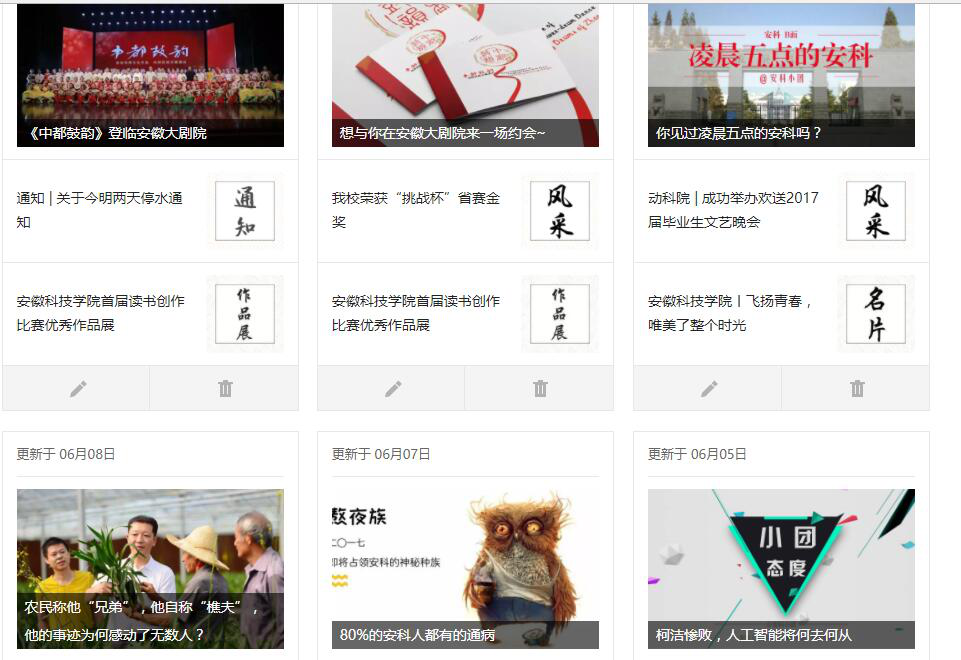Open the owl image article 80%的安科人都有的通病
This screenshot has height=660, width=961.
(x=465, y=568)
